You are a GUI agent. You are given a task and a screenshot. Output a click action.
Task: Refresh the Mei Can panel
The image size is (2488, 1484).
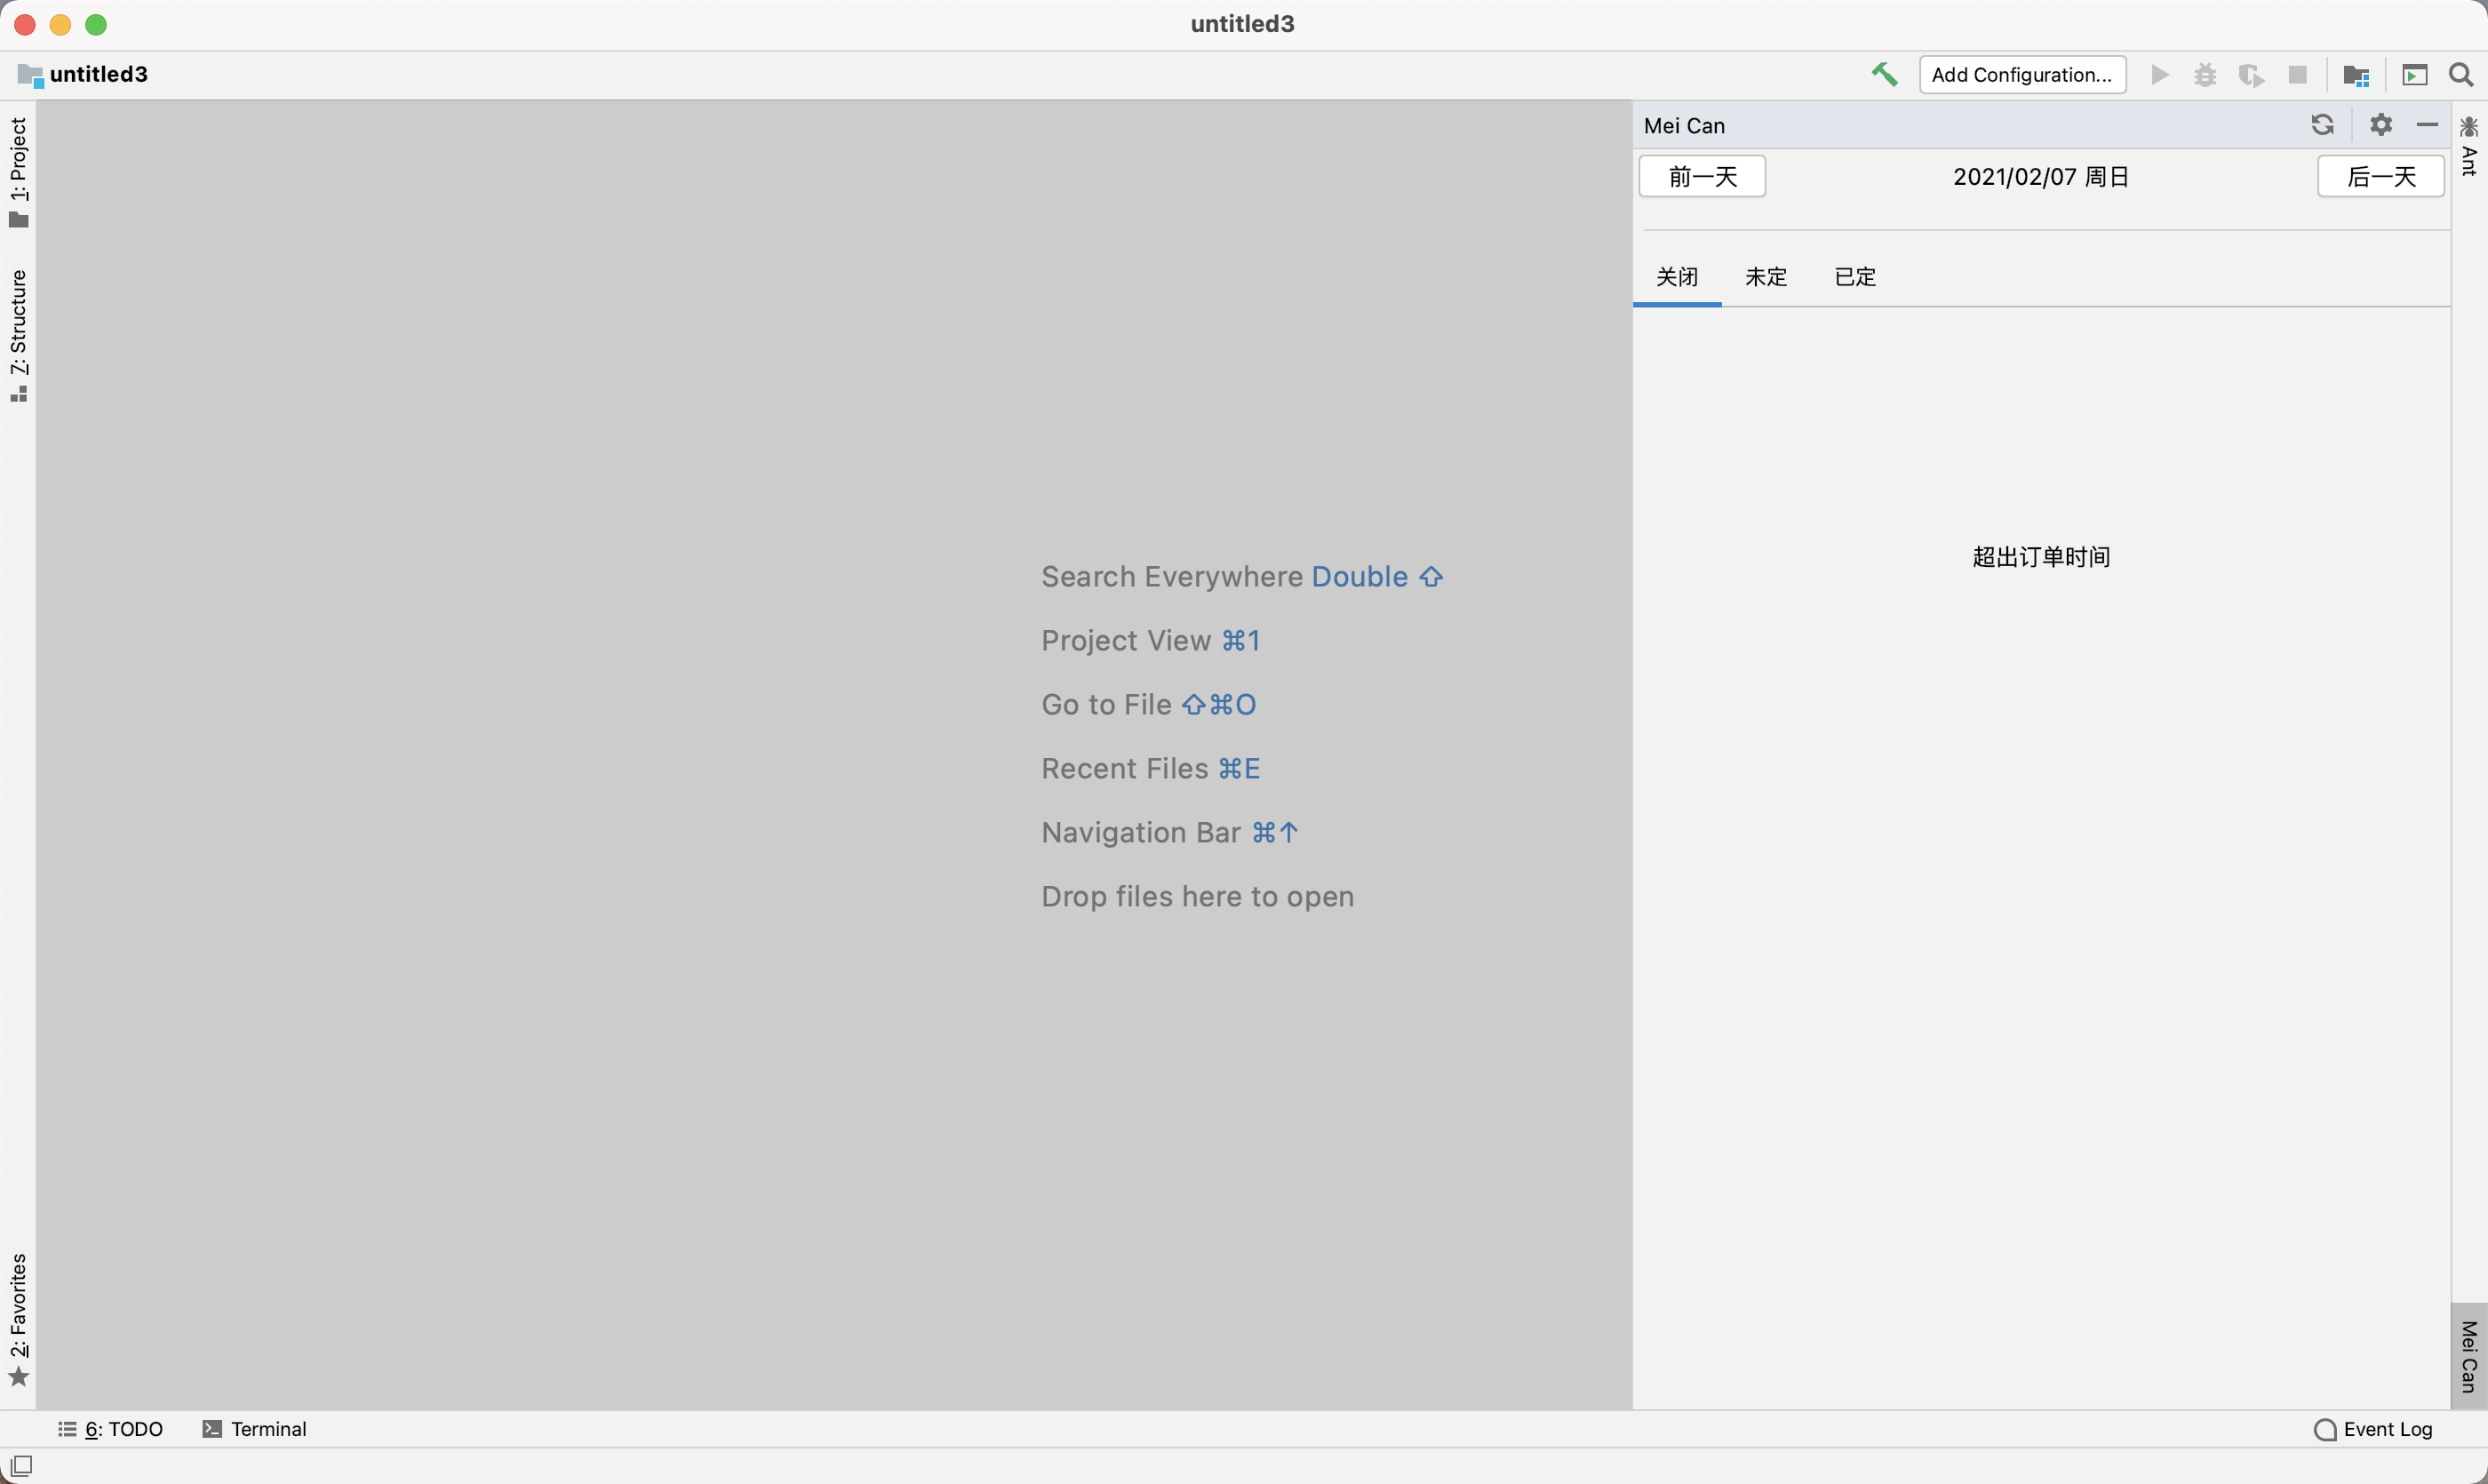point(2322,125)
